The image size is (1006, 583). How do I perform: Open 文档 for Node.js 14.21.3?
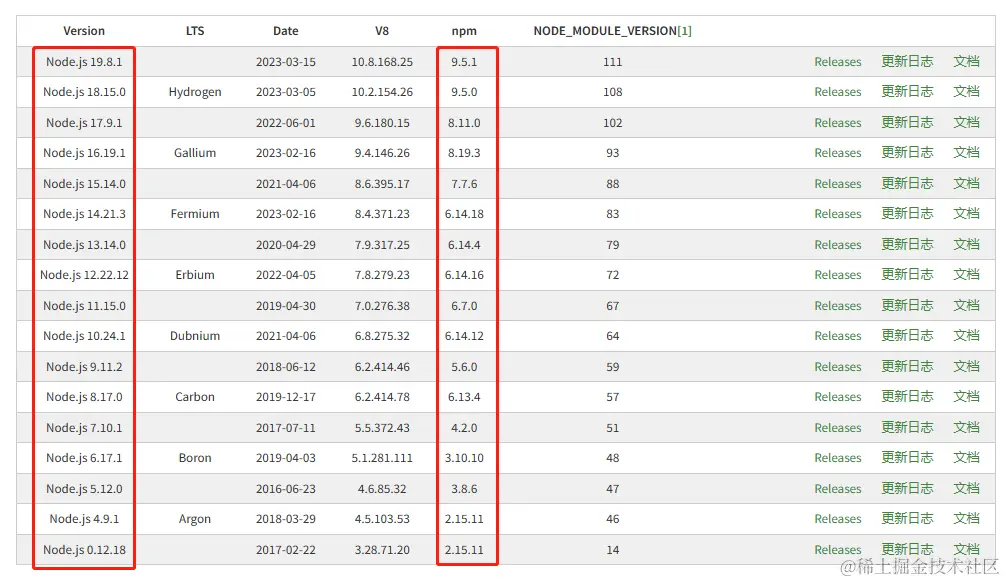[966, 214]
